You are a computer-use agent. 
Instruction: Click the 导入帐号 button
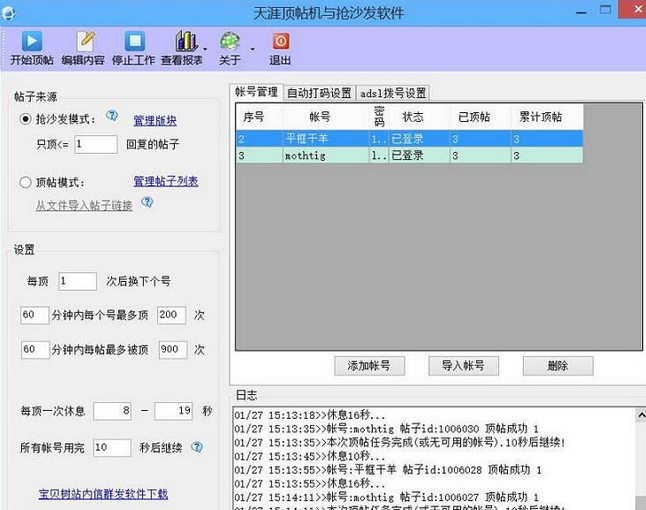463,366
